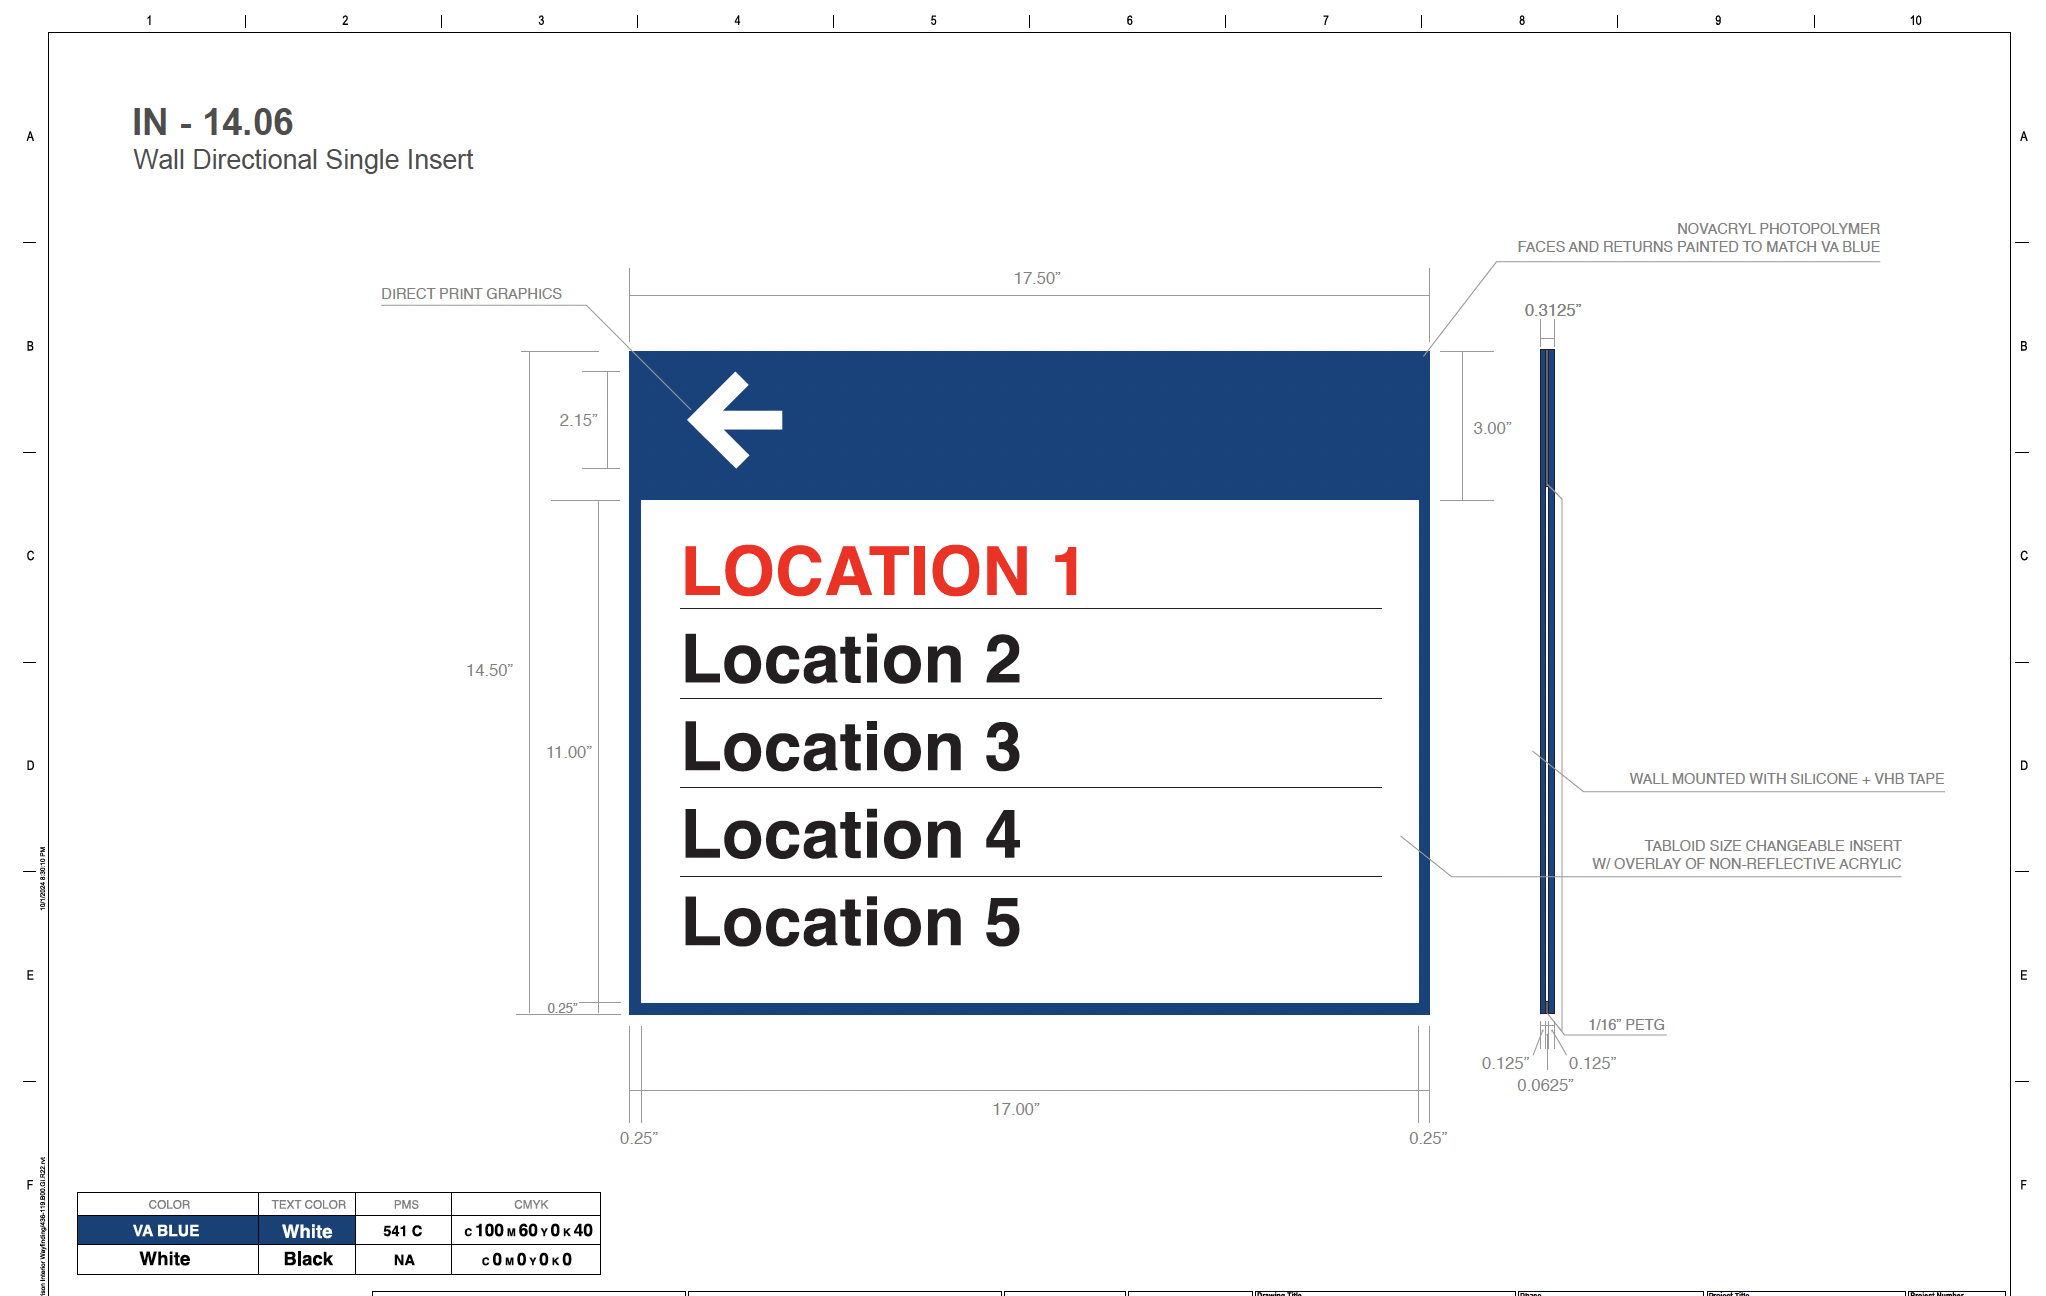Click the Wall Directional Single Insert subtitle
2046x1296 pixels.
coord(303,160)
